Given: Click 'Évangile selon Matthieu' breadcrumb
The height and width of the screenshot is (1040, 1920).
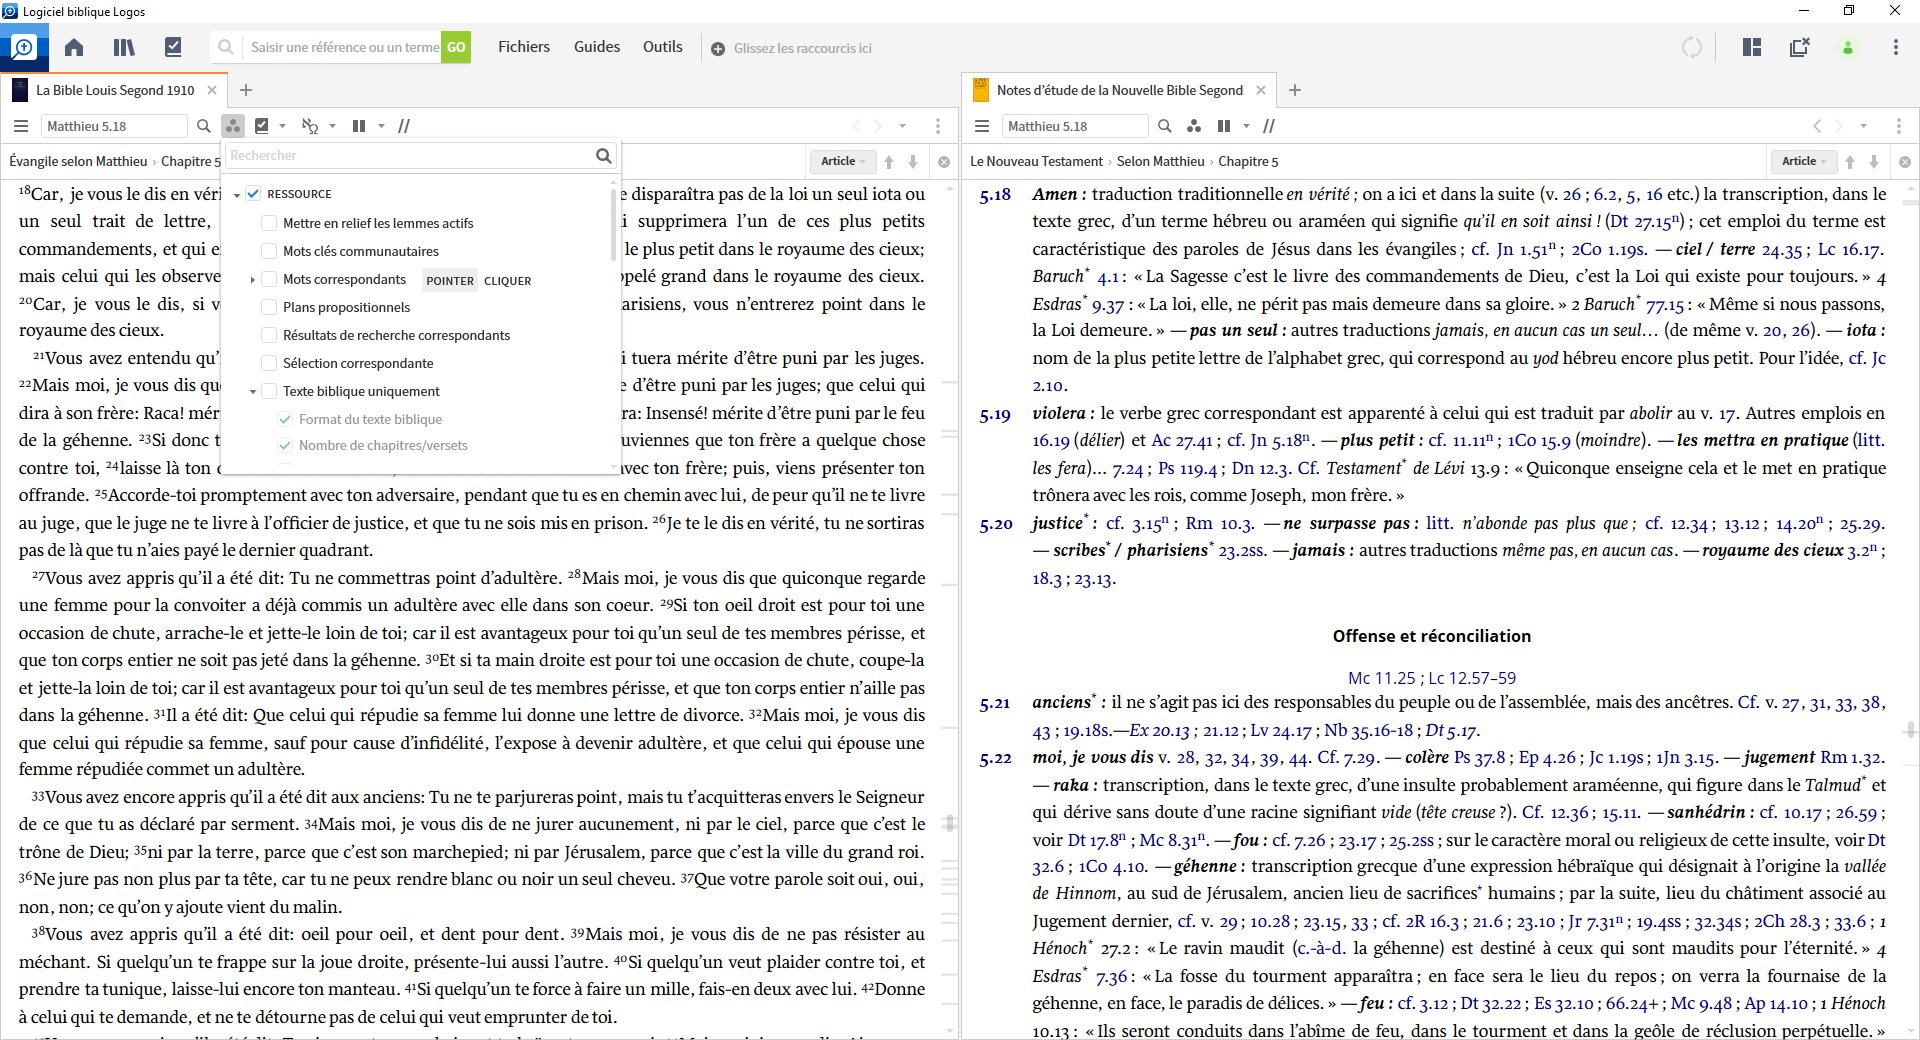Looking at the screenshot, I should 78,161.
